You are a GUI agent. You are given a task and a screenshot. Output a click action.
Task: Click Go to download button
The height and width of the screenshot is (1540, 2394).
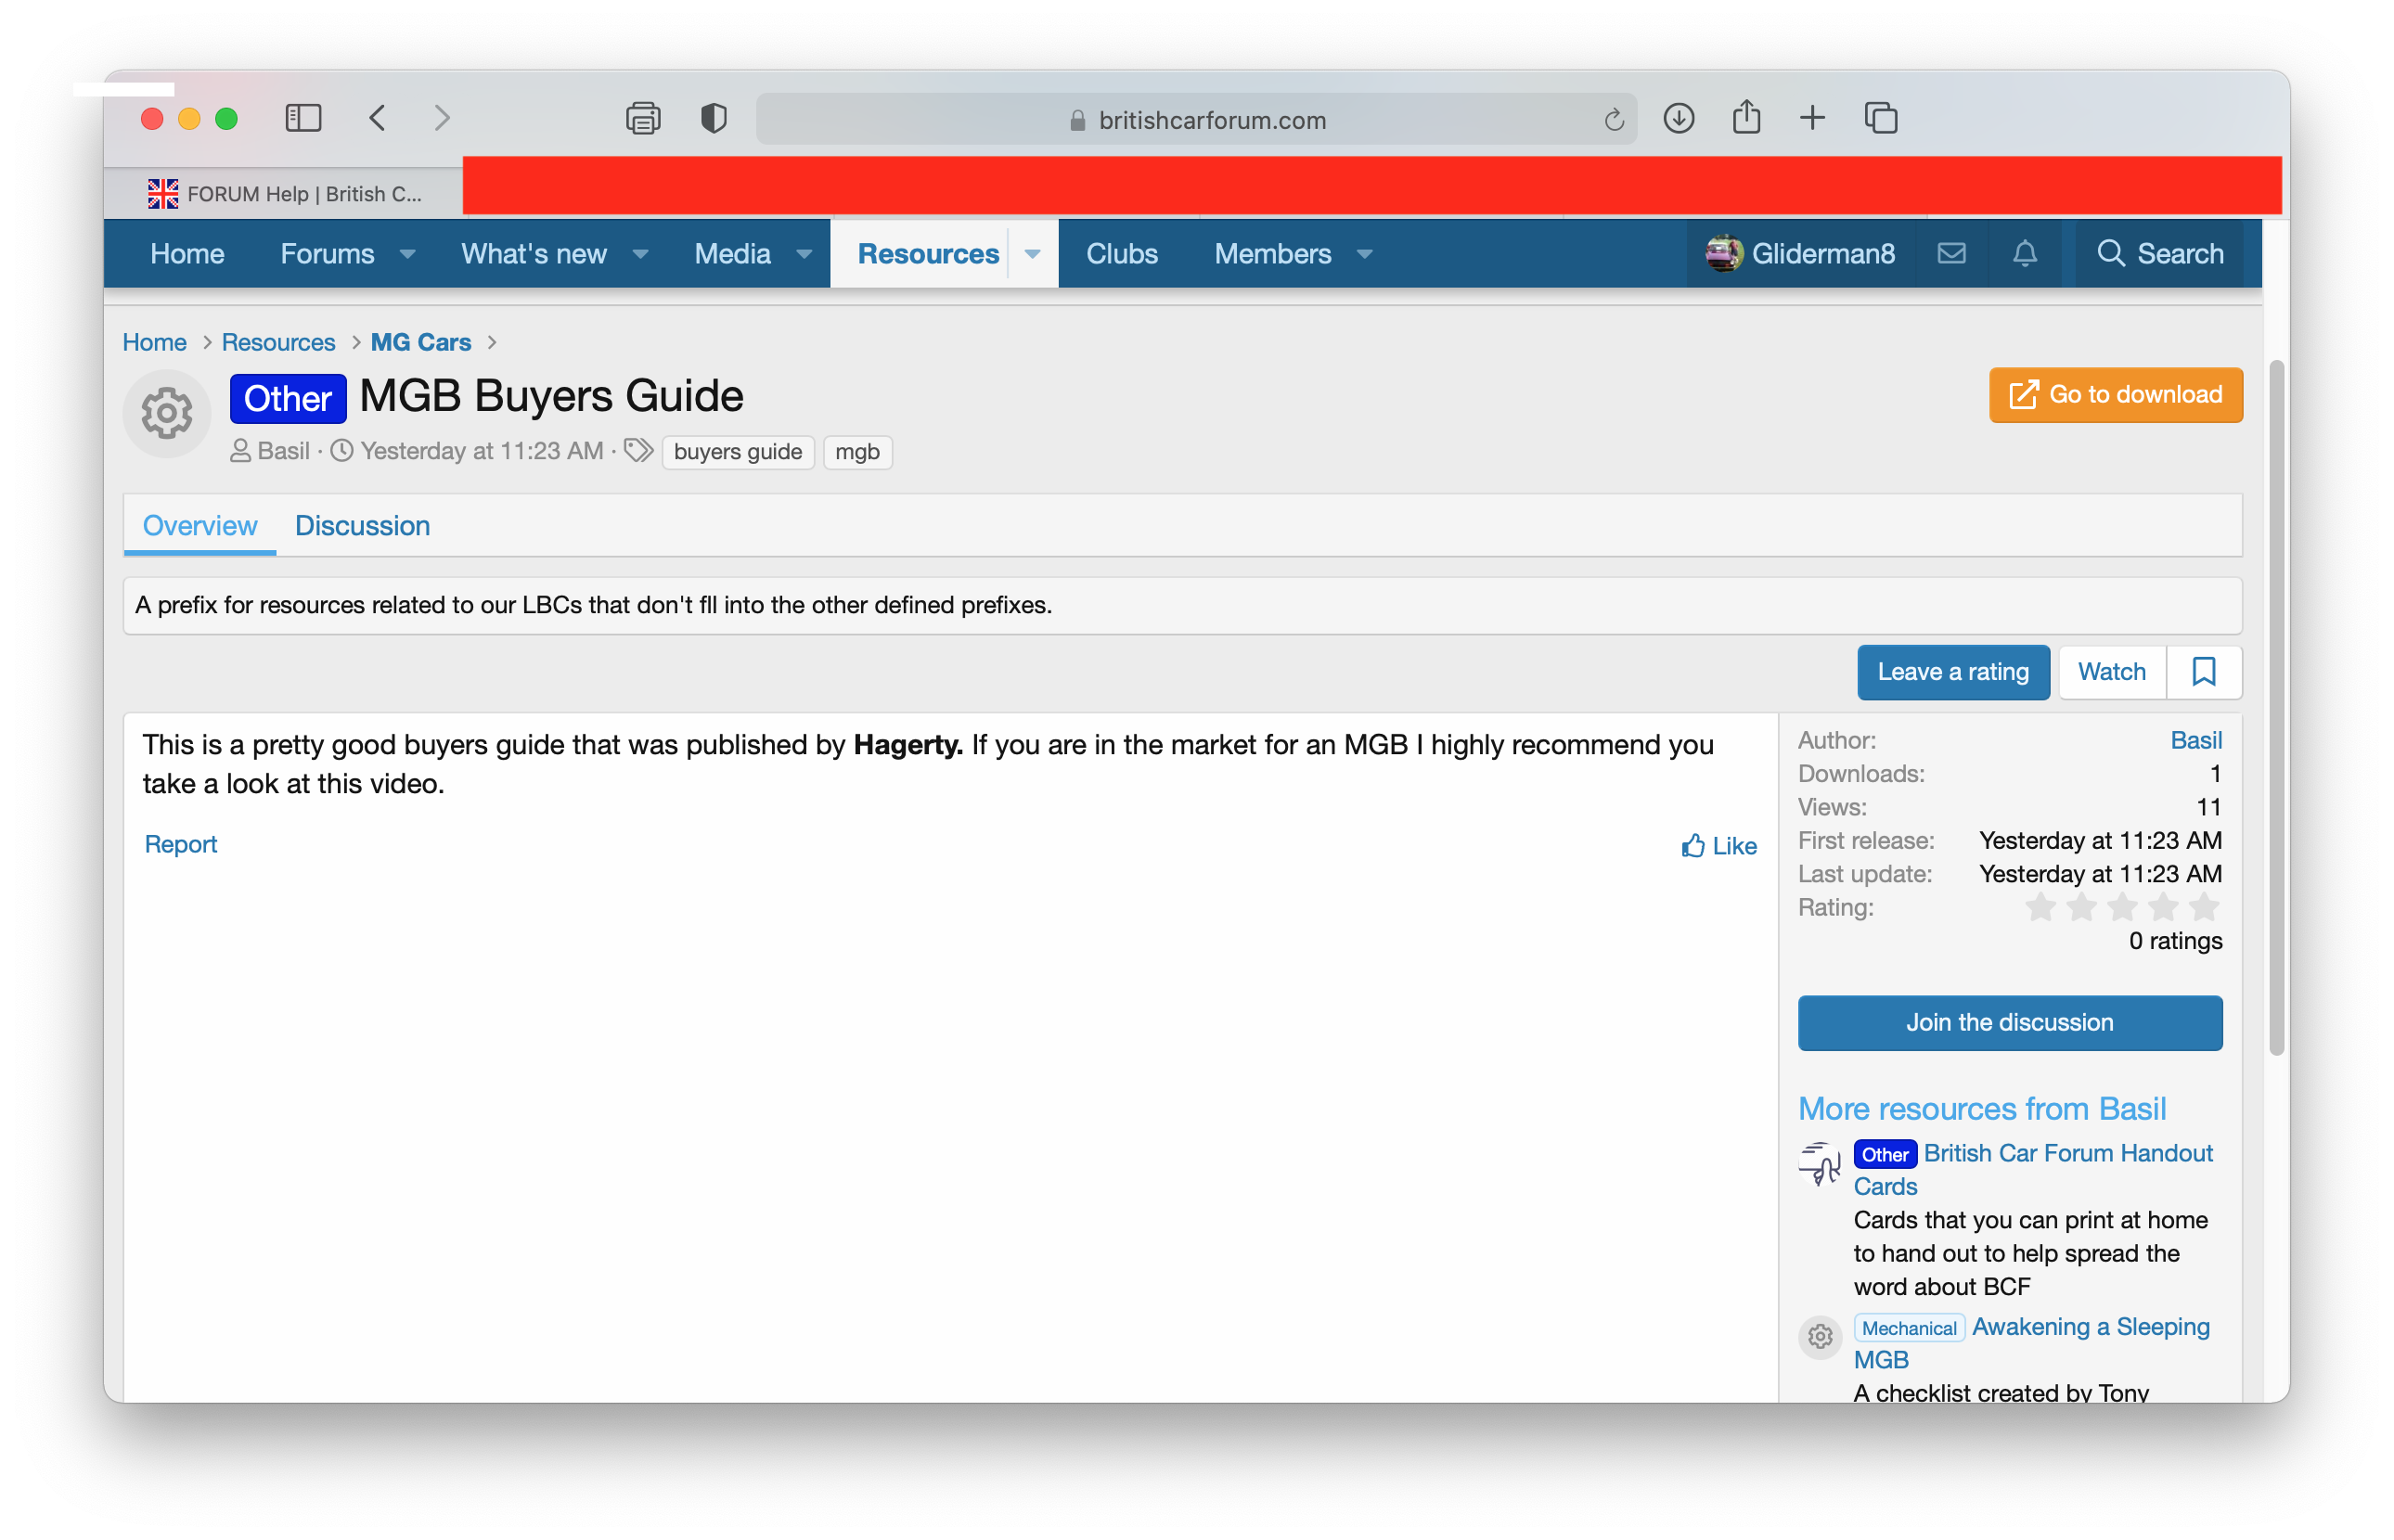point(2115,392)
